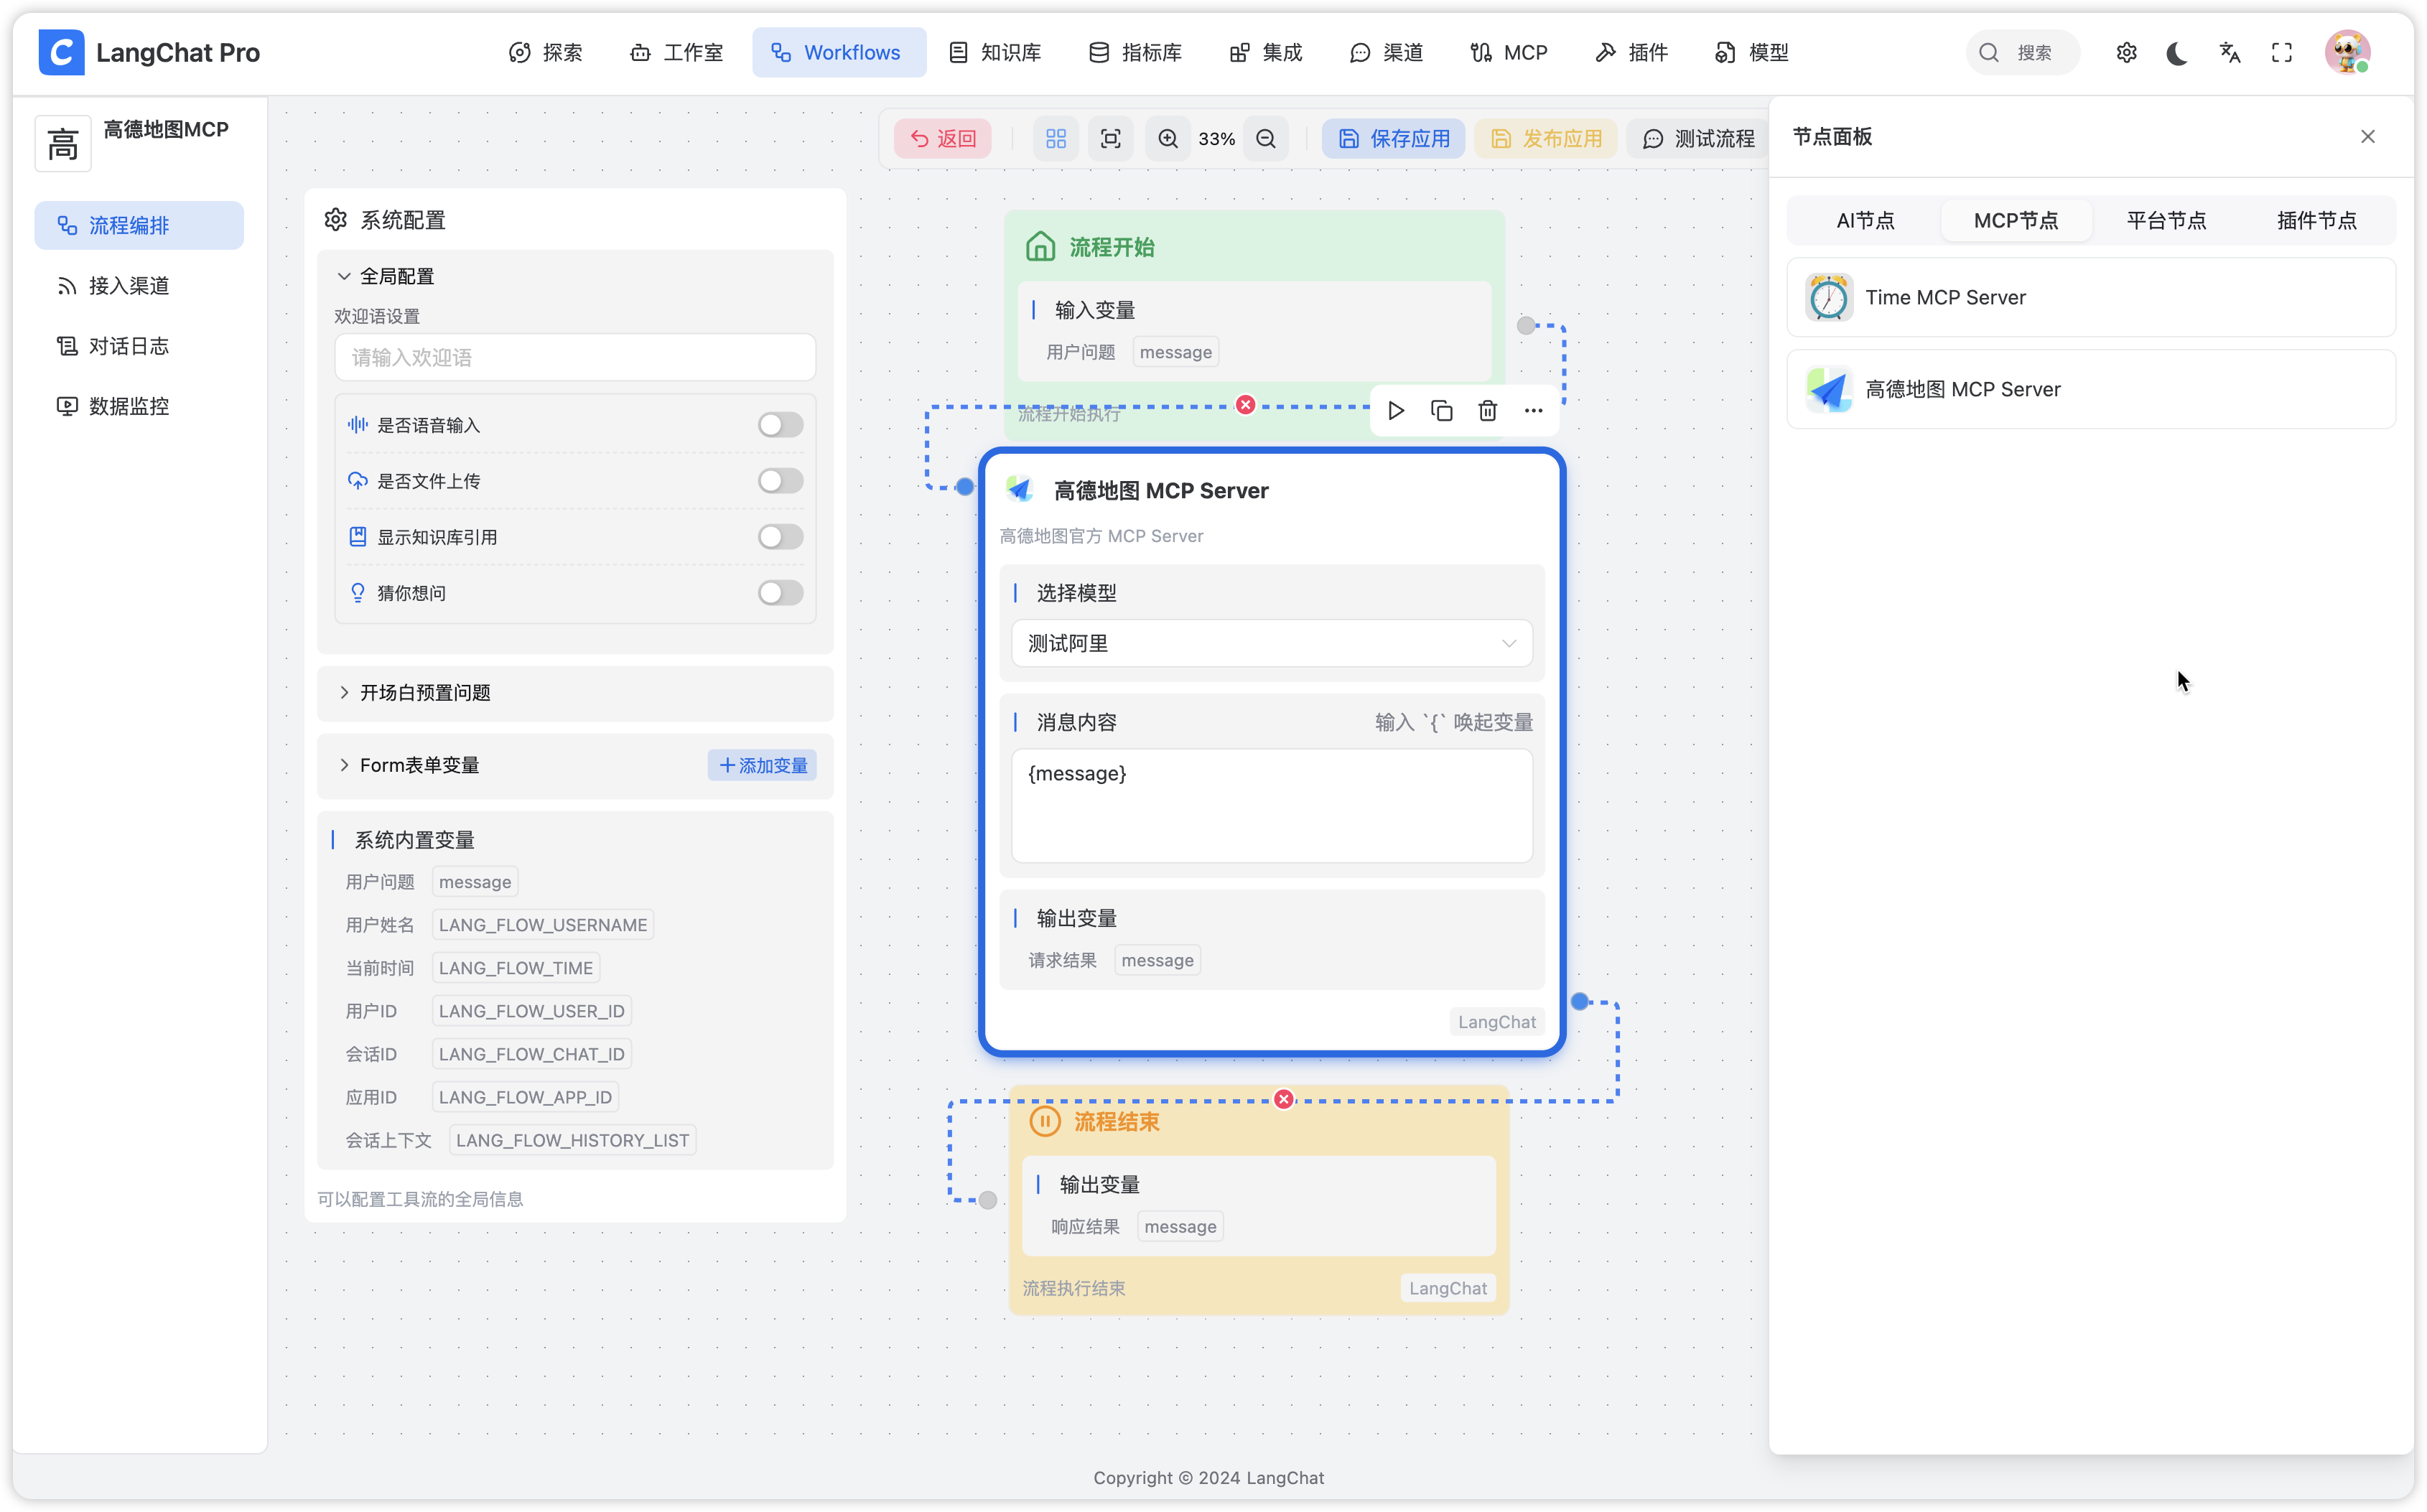Delete the selected node with the trash icon
The image size is (2427, 1512).
point(1488,411)
